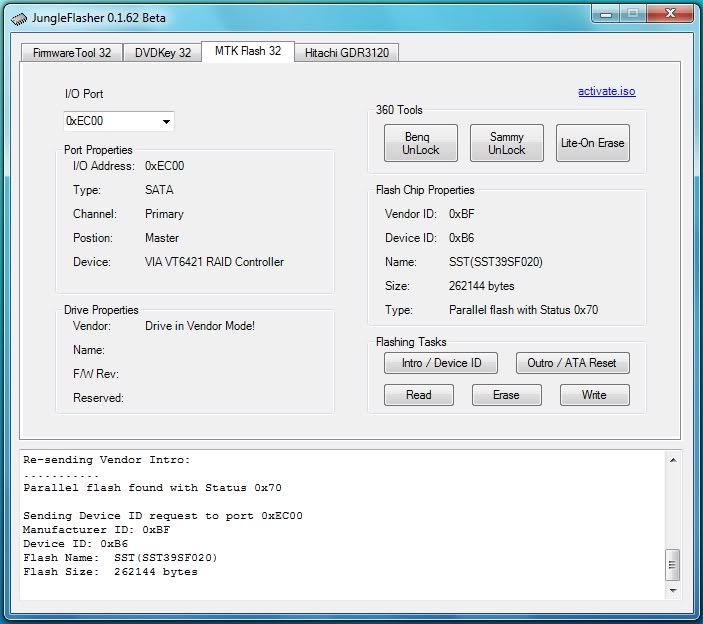This screenshot has height=624, width=703.
Task: Click the Read flashing task button
Action: click(x=419, y=395)
